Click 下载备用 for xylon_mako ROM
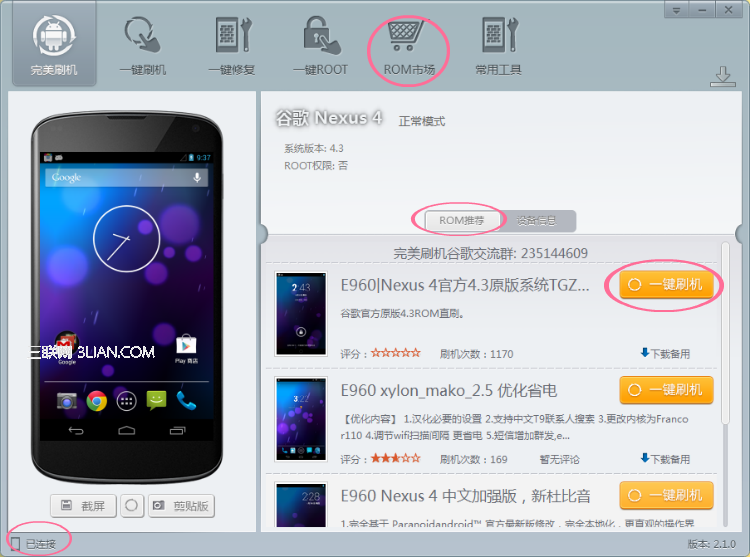Screen dimensions: 750x557 coord(665,459)
